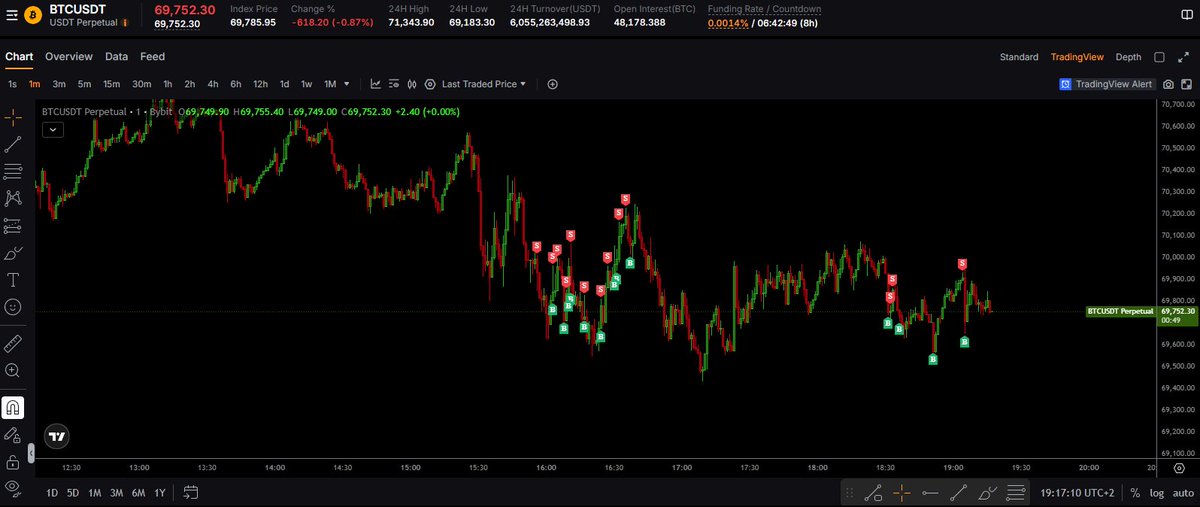
Task: Change the candlestick chart type
Action: coord(412,84)
